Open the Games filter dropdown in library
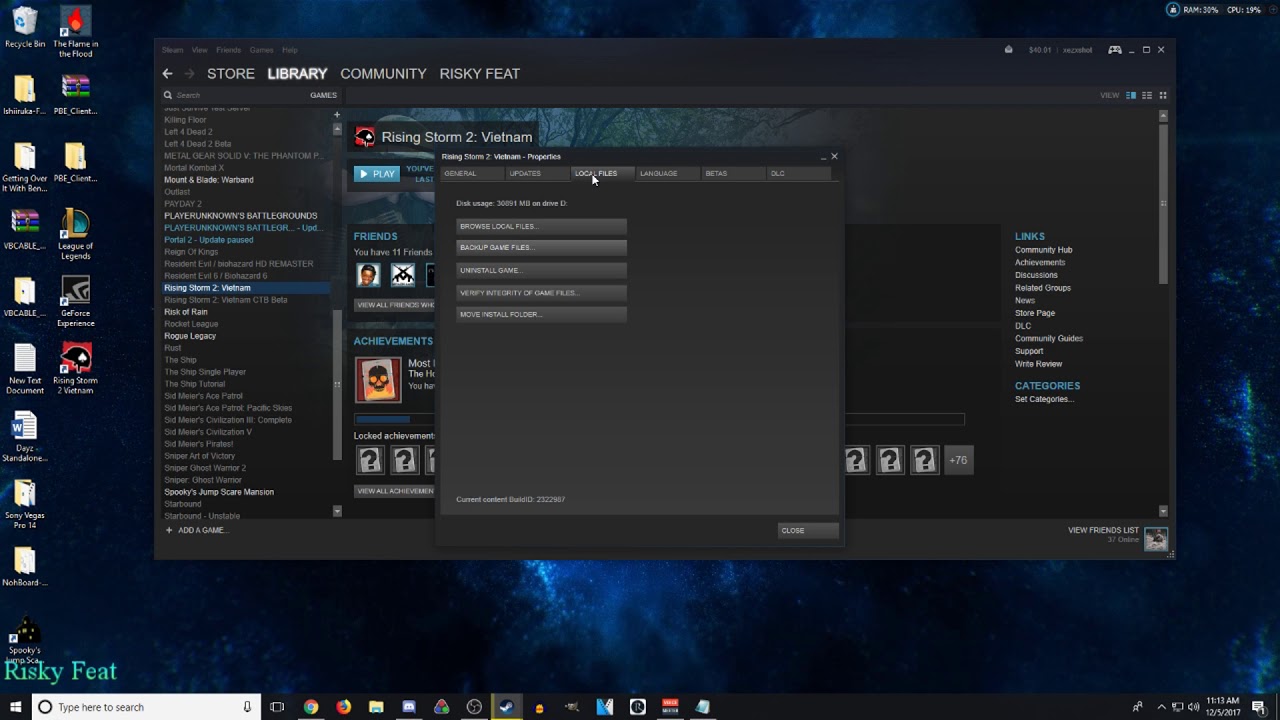The image size is (1280, 720). coord(323,95)
